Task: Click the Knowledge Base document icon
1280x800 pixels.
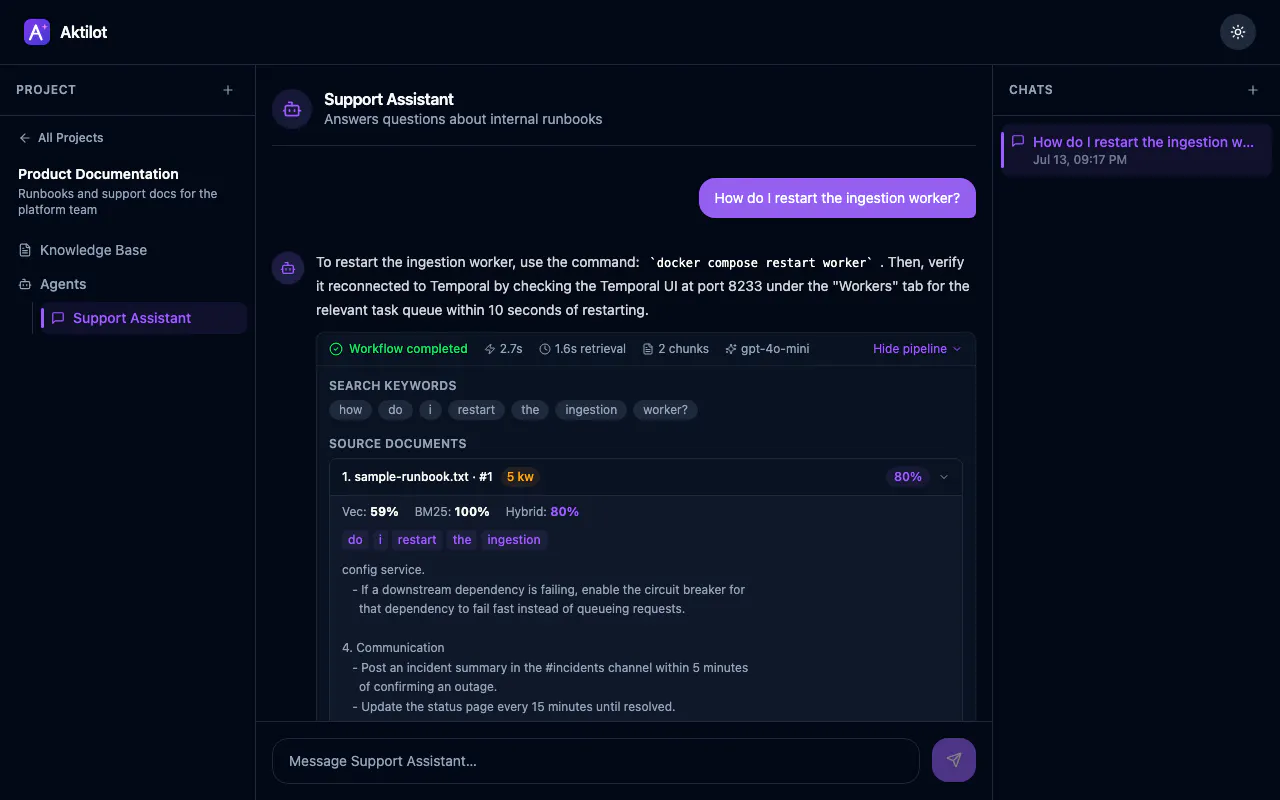Action: (x=25, y=250)
